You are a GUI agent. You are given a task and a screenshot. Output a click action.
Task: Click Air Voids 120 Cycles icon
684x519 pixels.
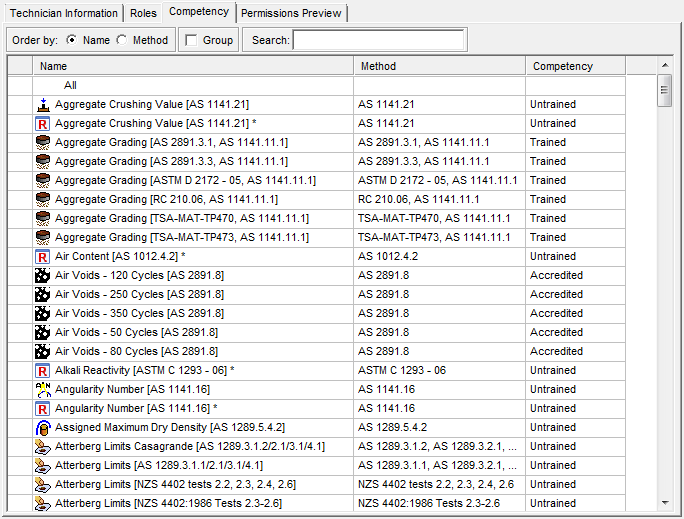click(42, 275)
